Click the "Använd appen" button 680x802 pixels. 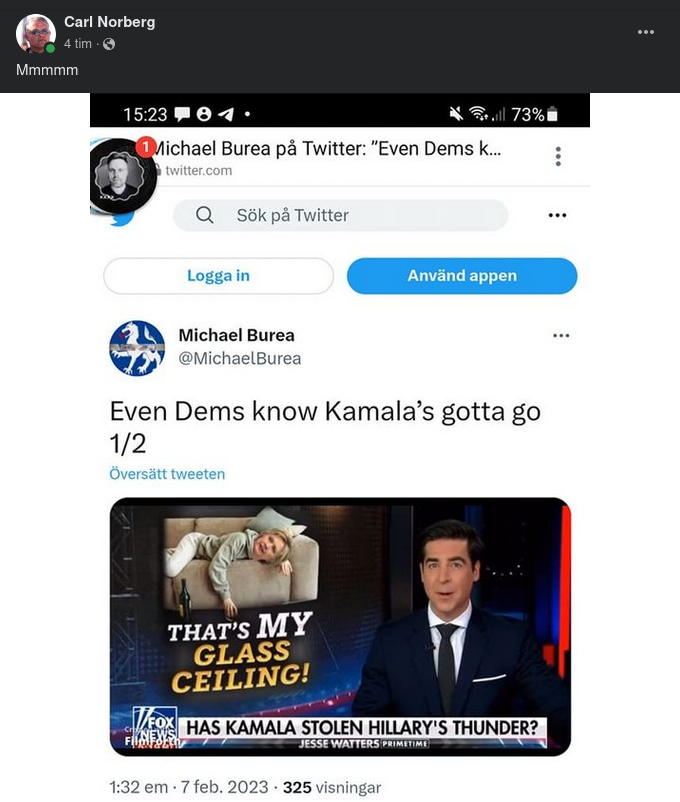462,276
